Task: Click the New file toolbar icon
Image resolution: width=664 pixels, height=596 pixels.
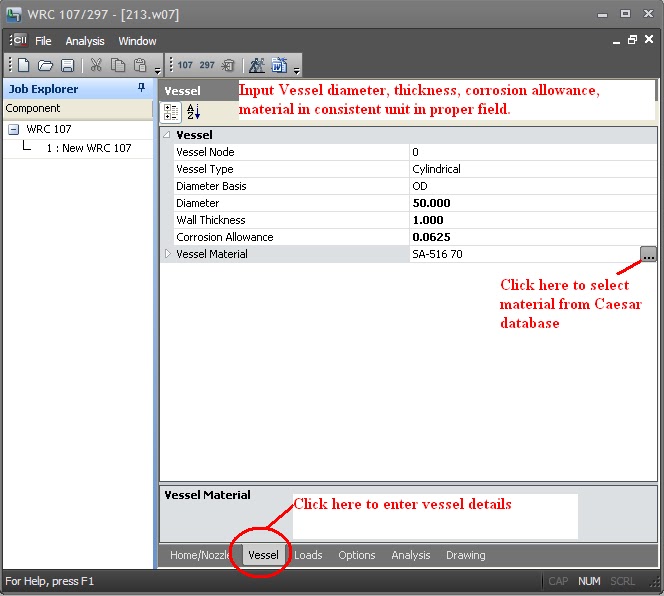Action: 24,65
